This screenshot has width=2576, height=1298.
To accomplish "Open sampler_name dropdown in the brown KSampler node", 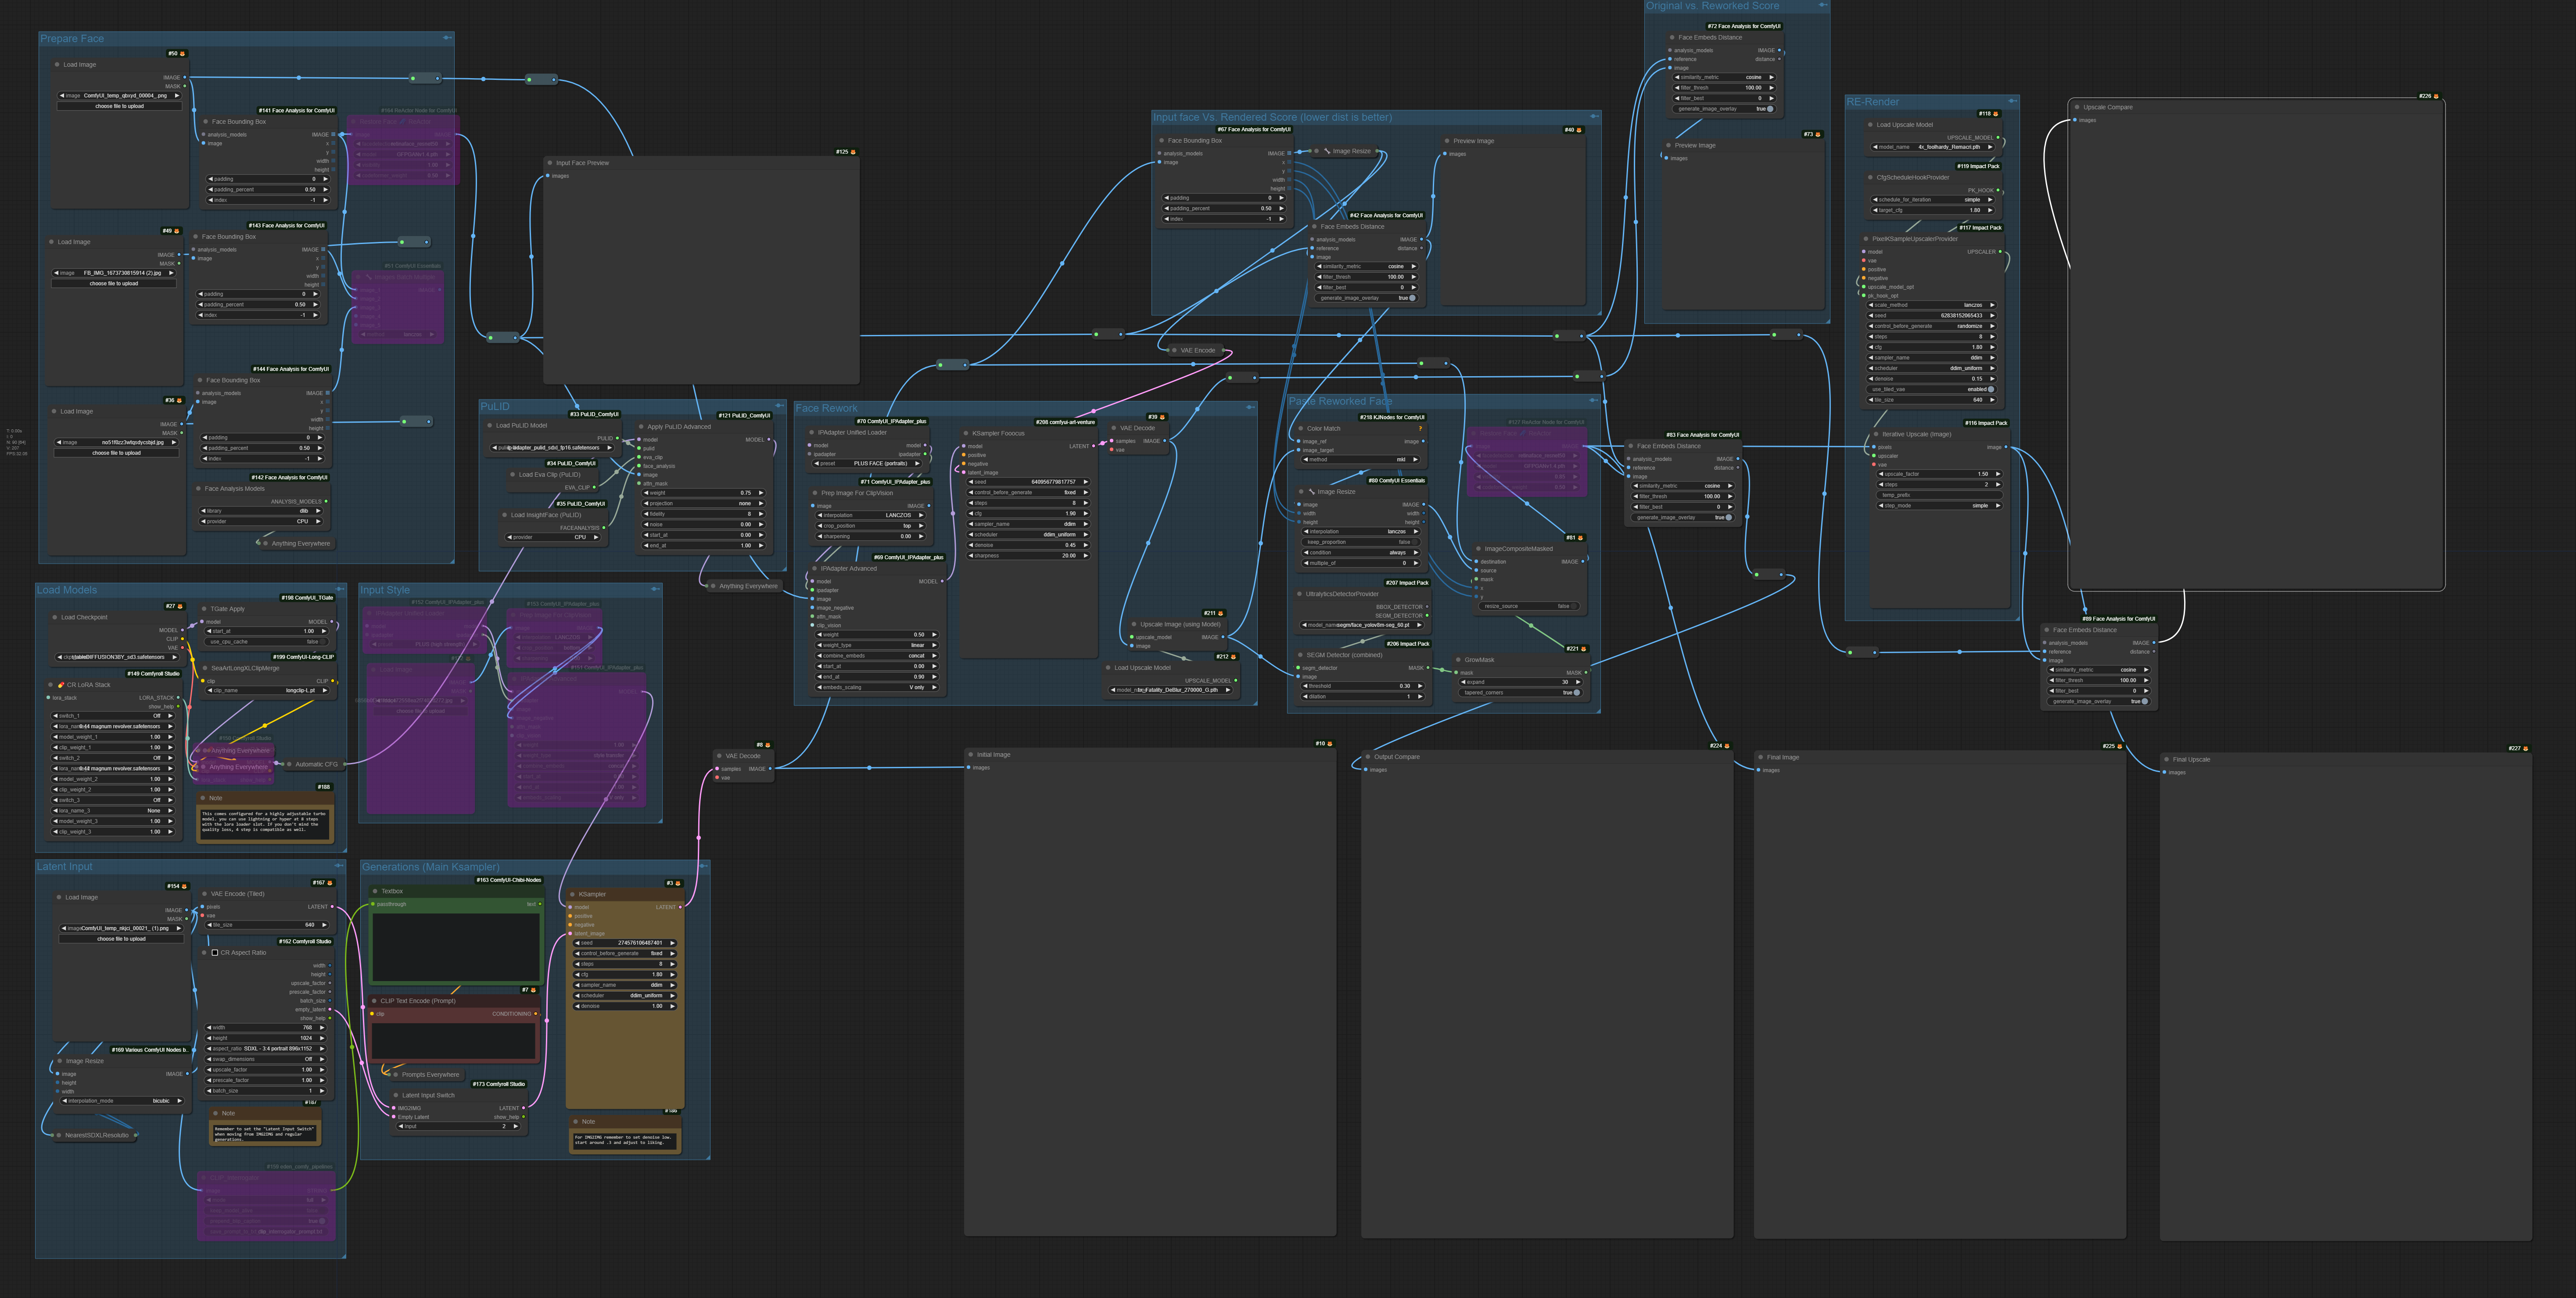I will [x=625, y=985].
